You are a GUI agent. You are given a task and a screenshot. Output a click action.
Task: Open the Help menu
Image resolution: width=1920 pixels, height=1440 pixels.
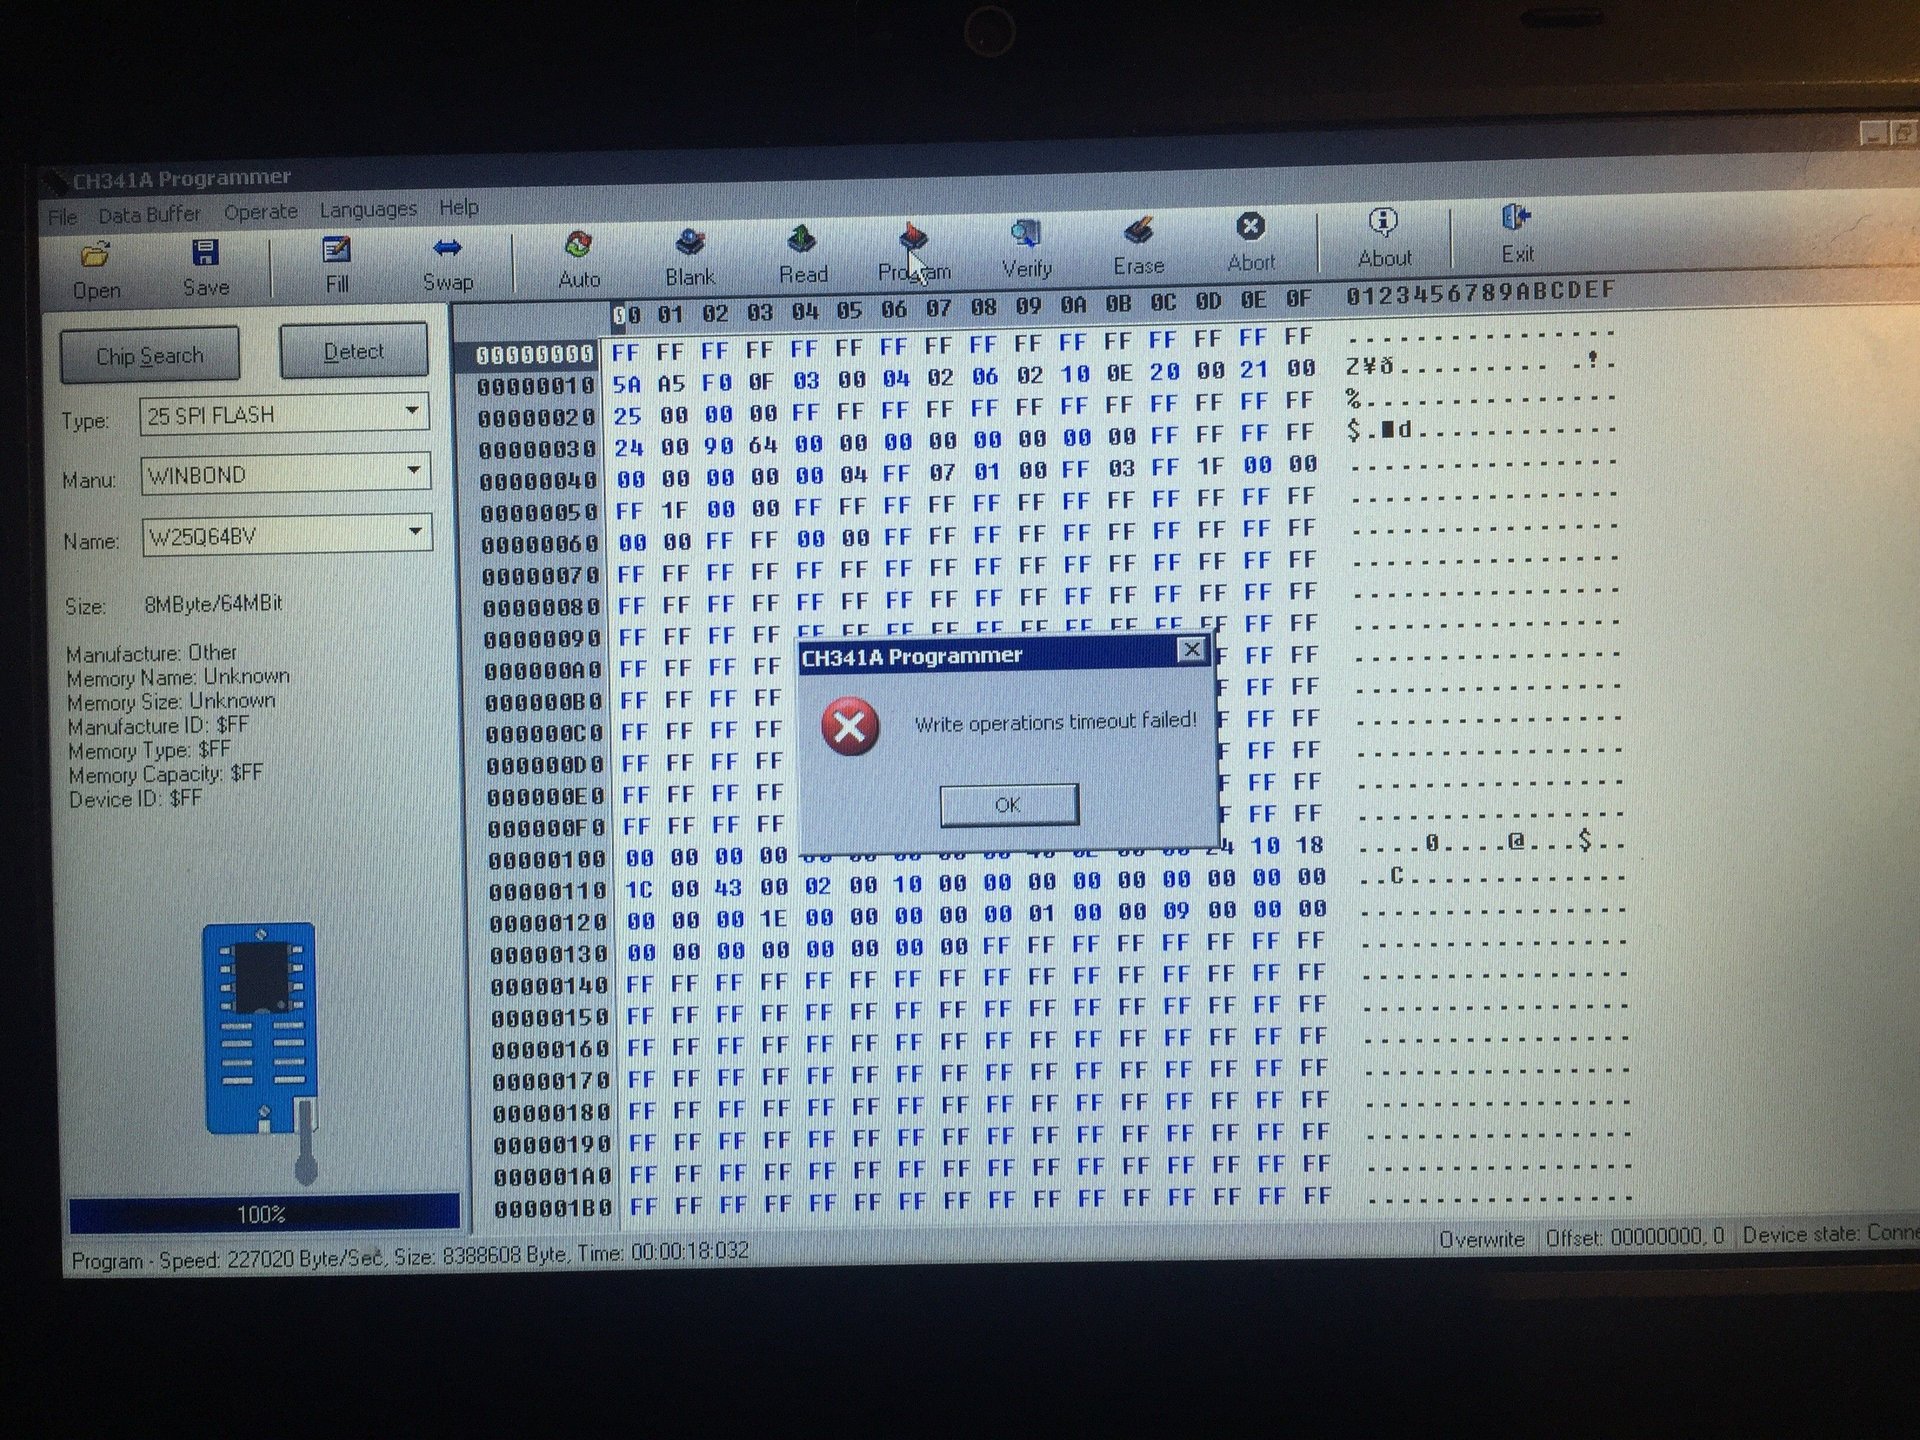click(459, 207)
